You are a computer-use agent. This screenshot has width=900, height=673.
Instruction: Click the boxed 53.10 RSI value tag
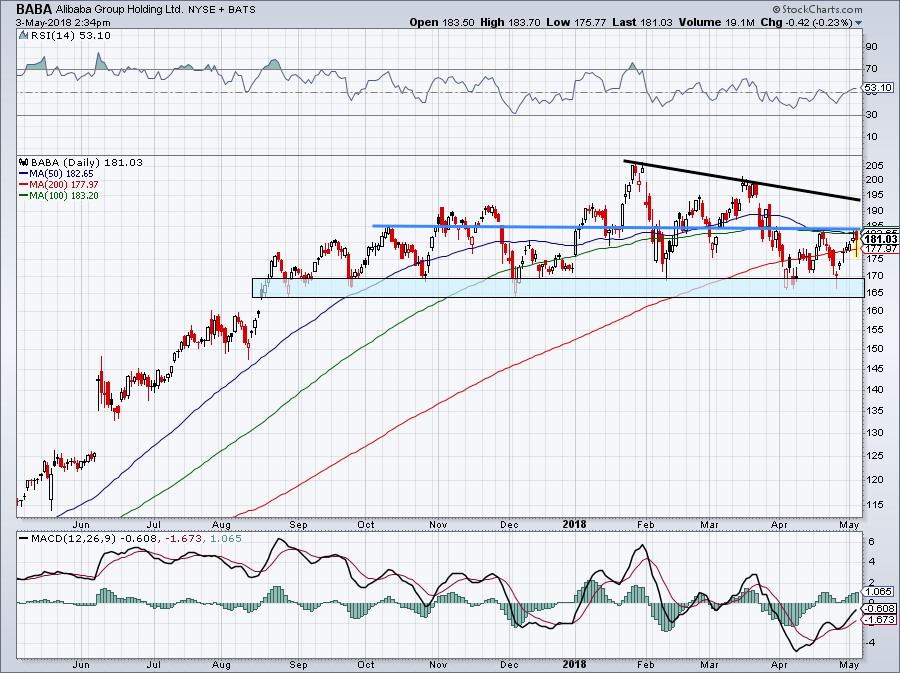tap(878, 88)
